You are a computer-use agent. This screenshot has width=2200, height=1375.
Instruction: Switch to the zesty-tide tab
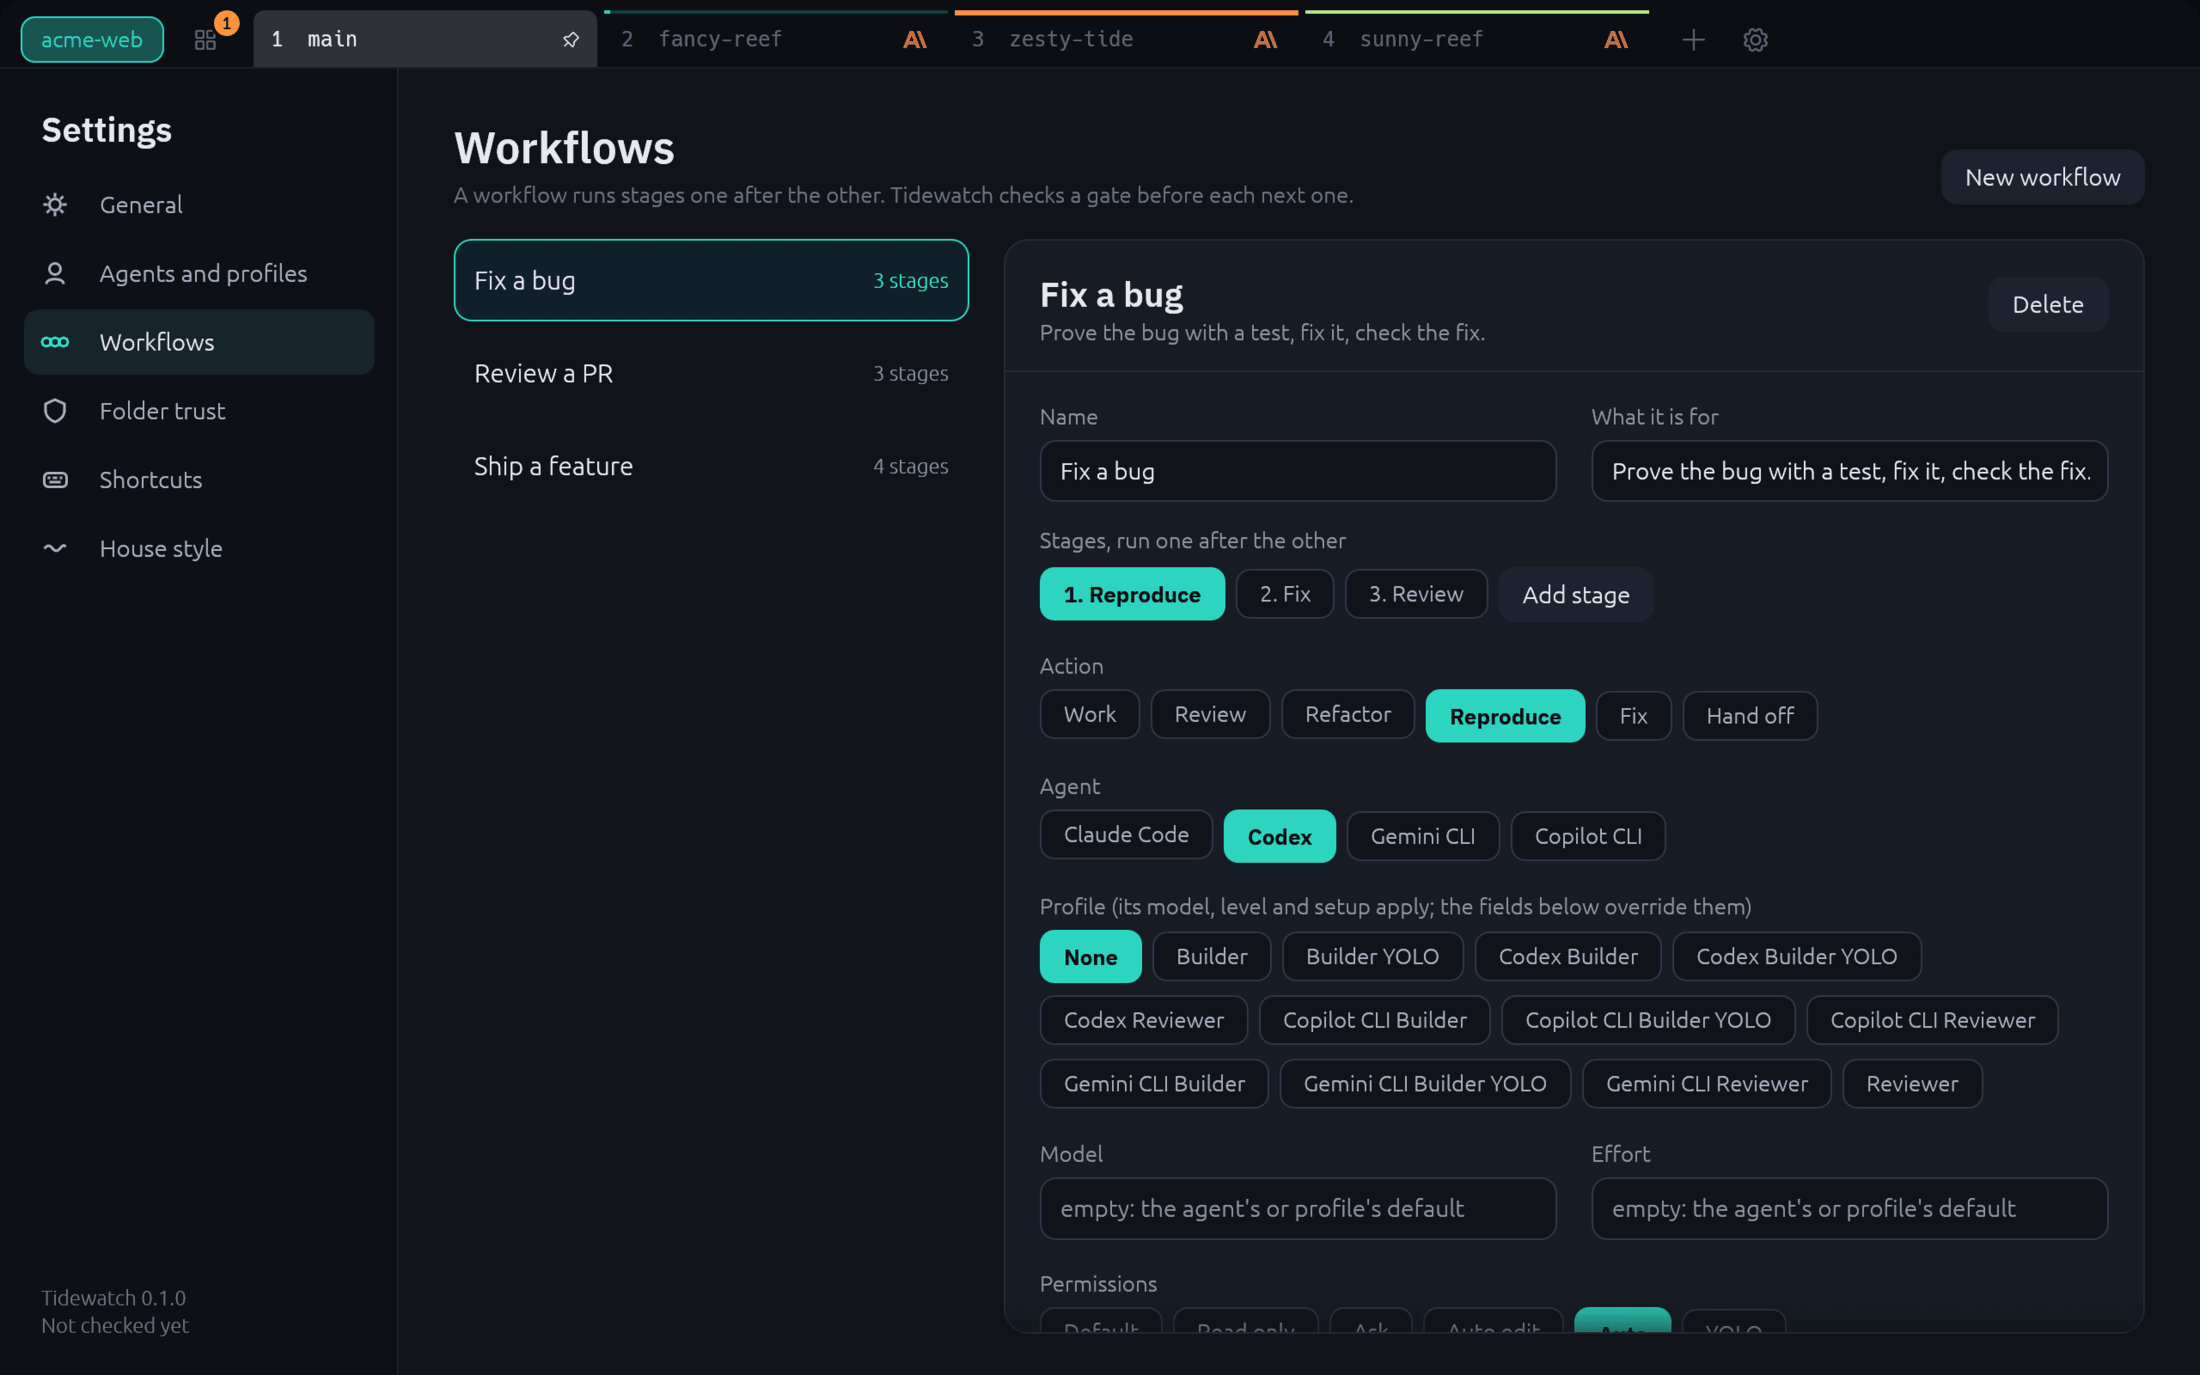(x=1126, y=39)
